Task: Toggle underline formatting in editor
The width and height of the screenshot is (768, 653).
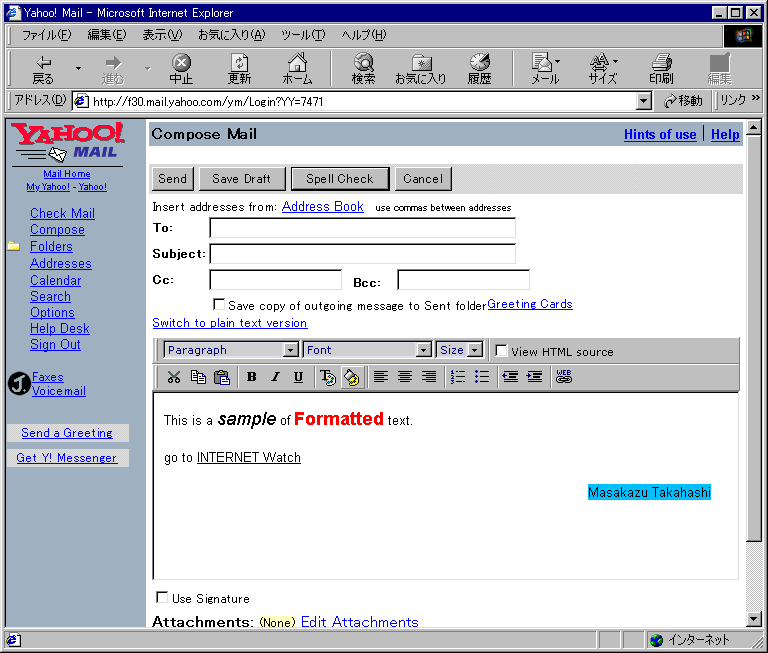Action: click(298, 377)
